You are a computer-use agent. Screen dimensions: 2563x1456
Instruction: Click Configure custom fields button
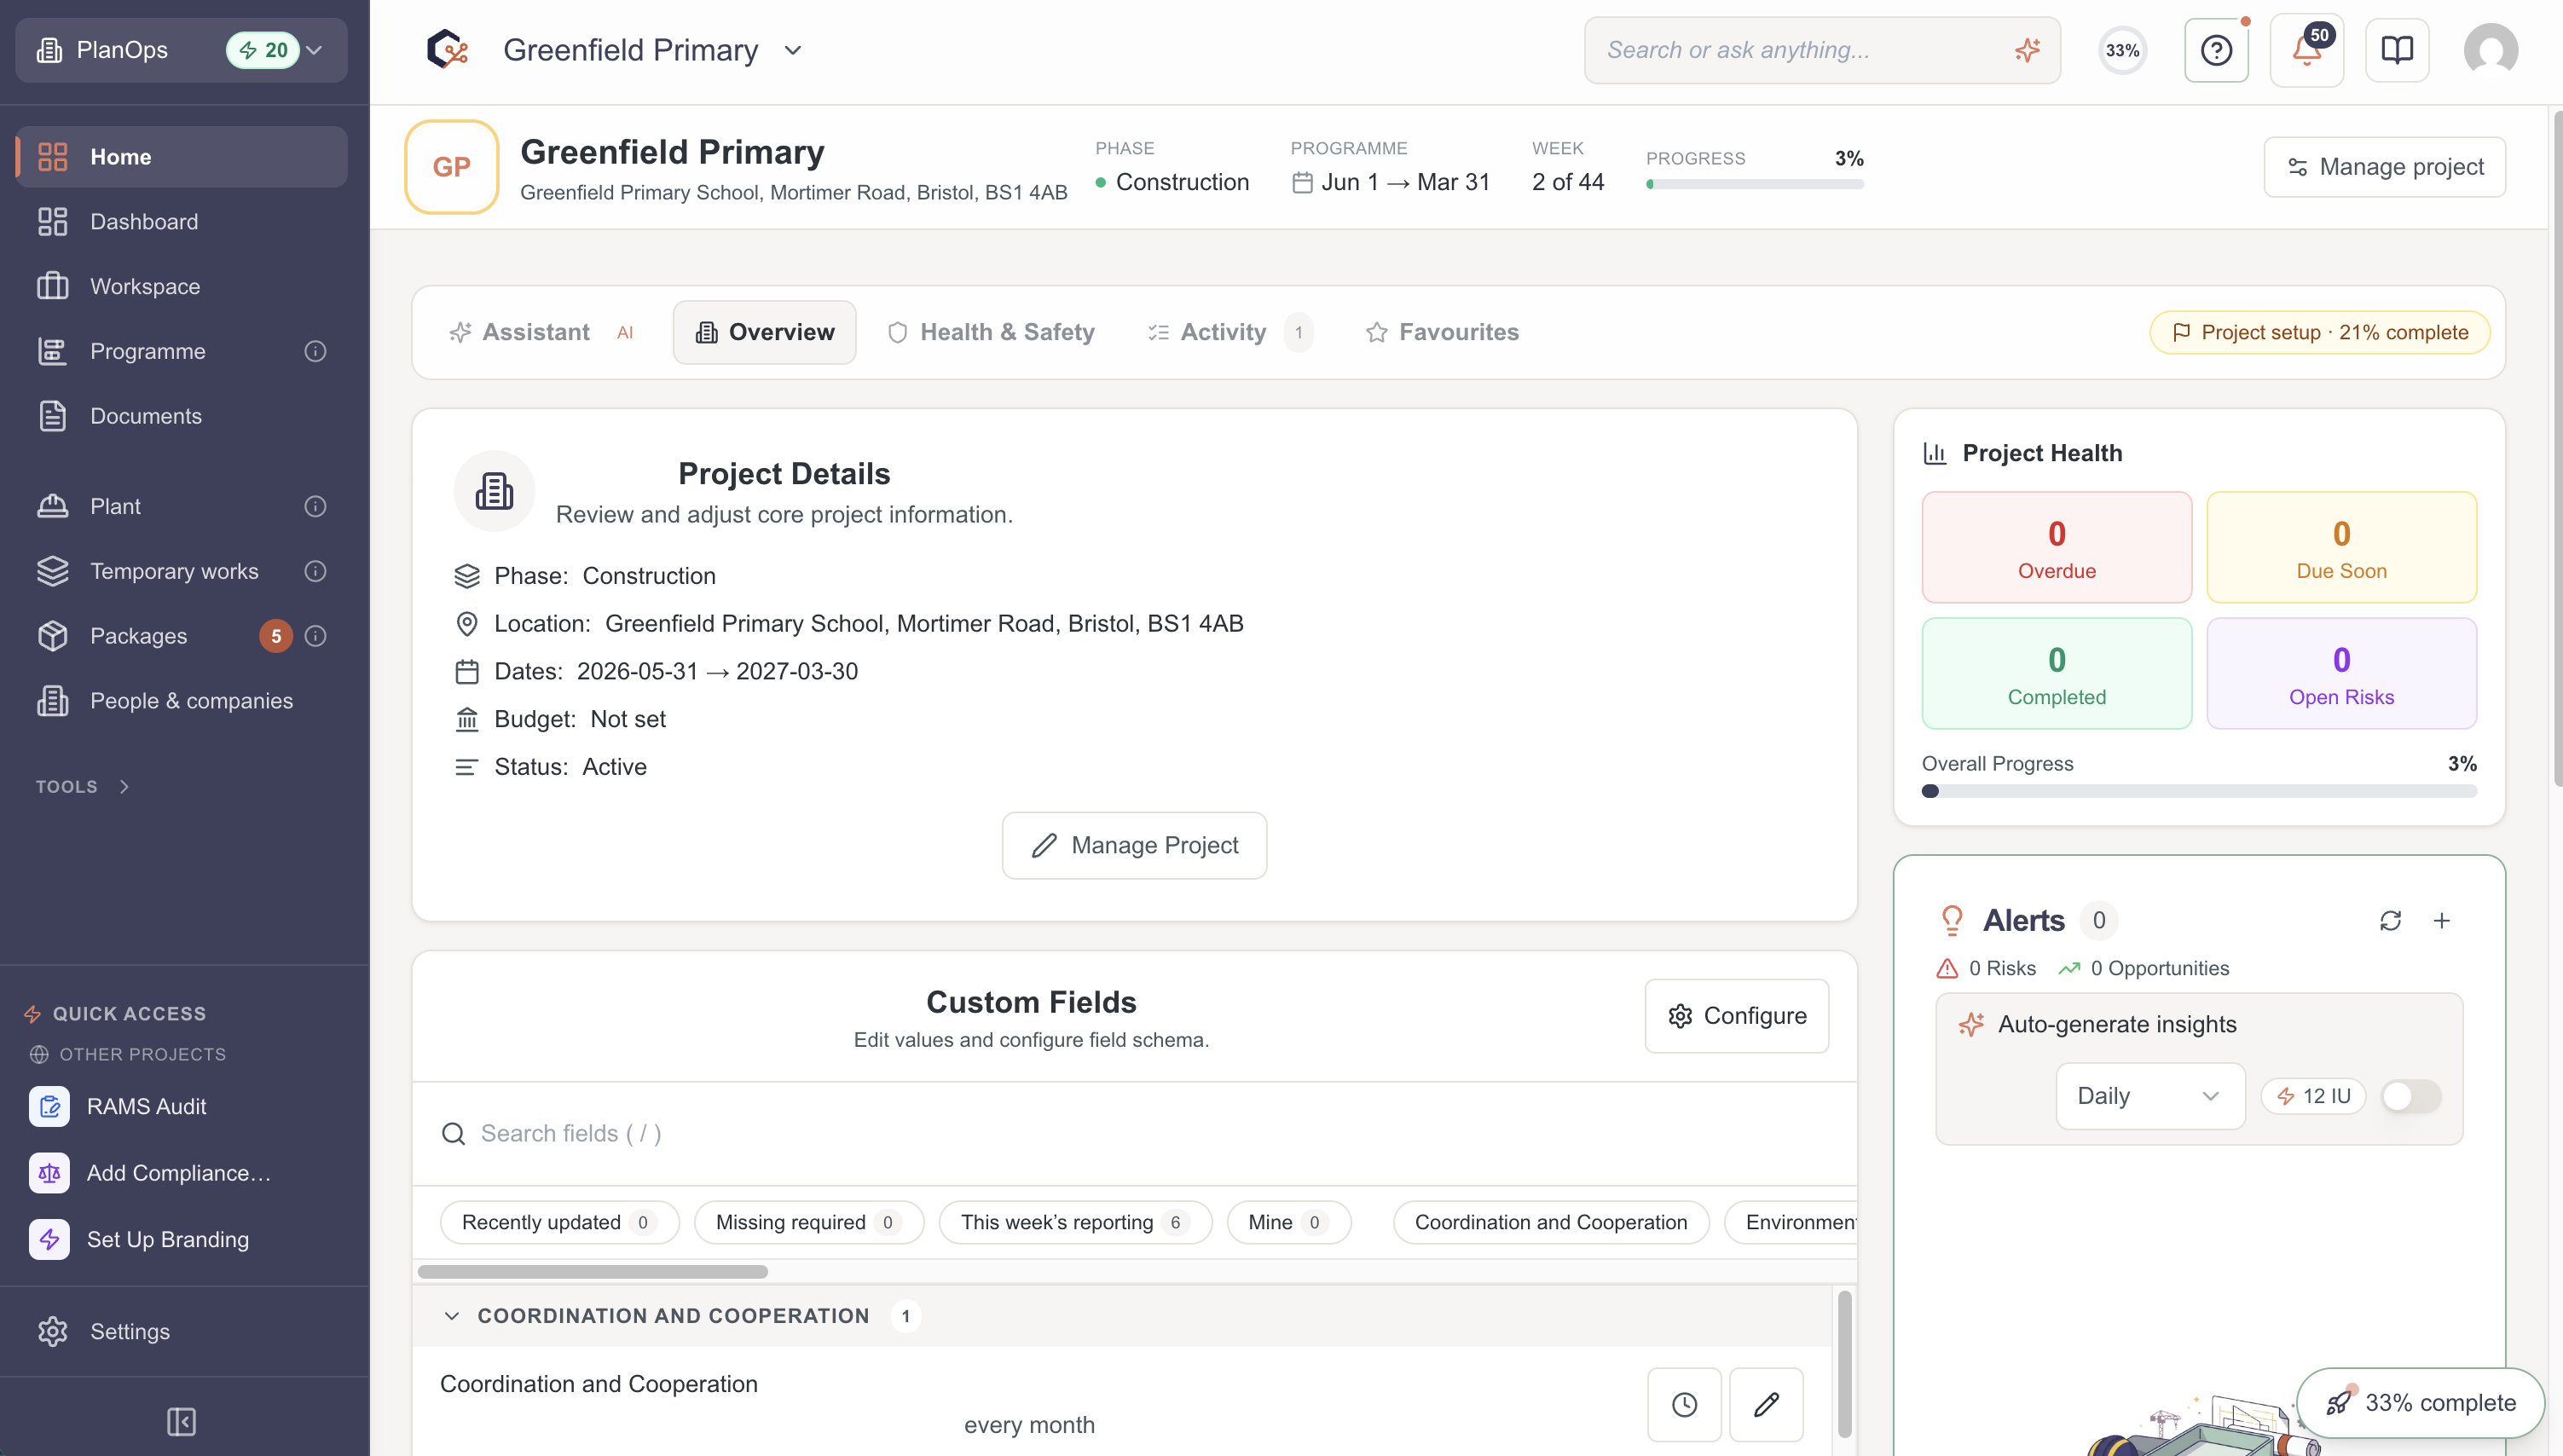point(1736,1016)
